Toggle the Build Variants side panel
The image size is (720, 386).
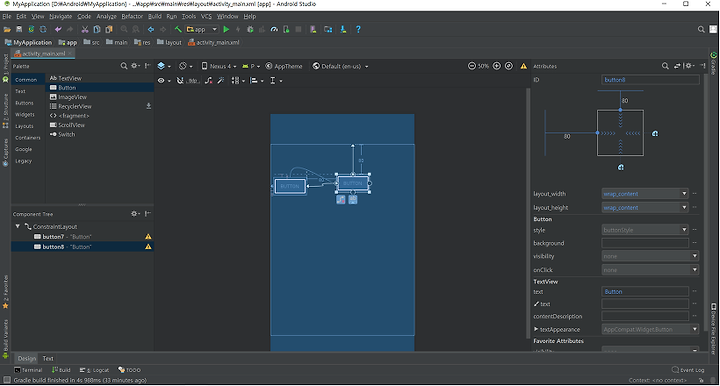pos(6,338)
